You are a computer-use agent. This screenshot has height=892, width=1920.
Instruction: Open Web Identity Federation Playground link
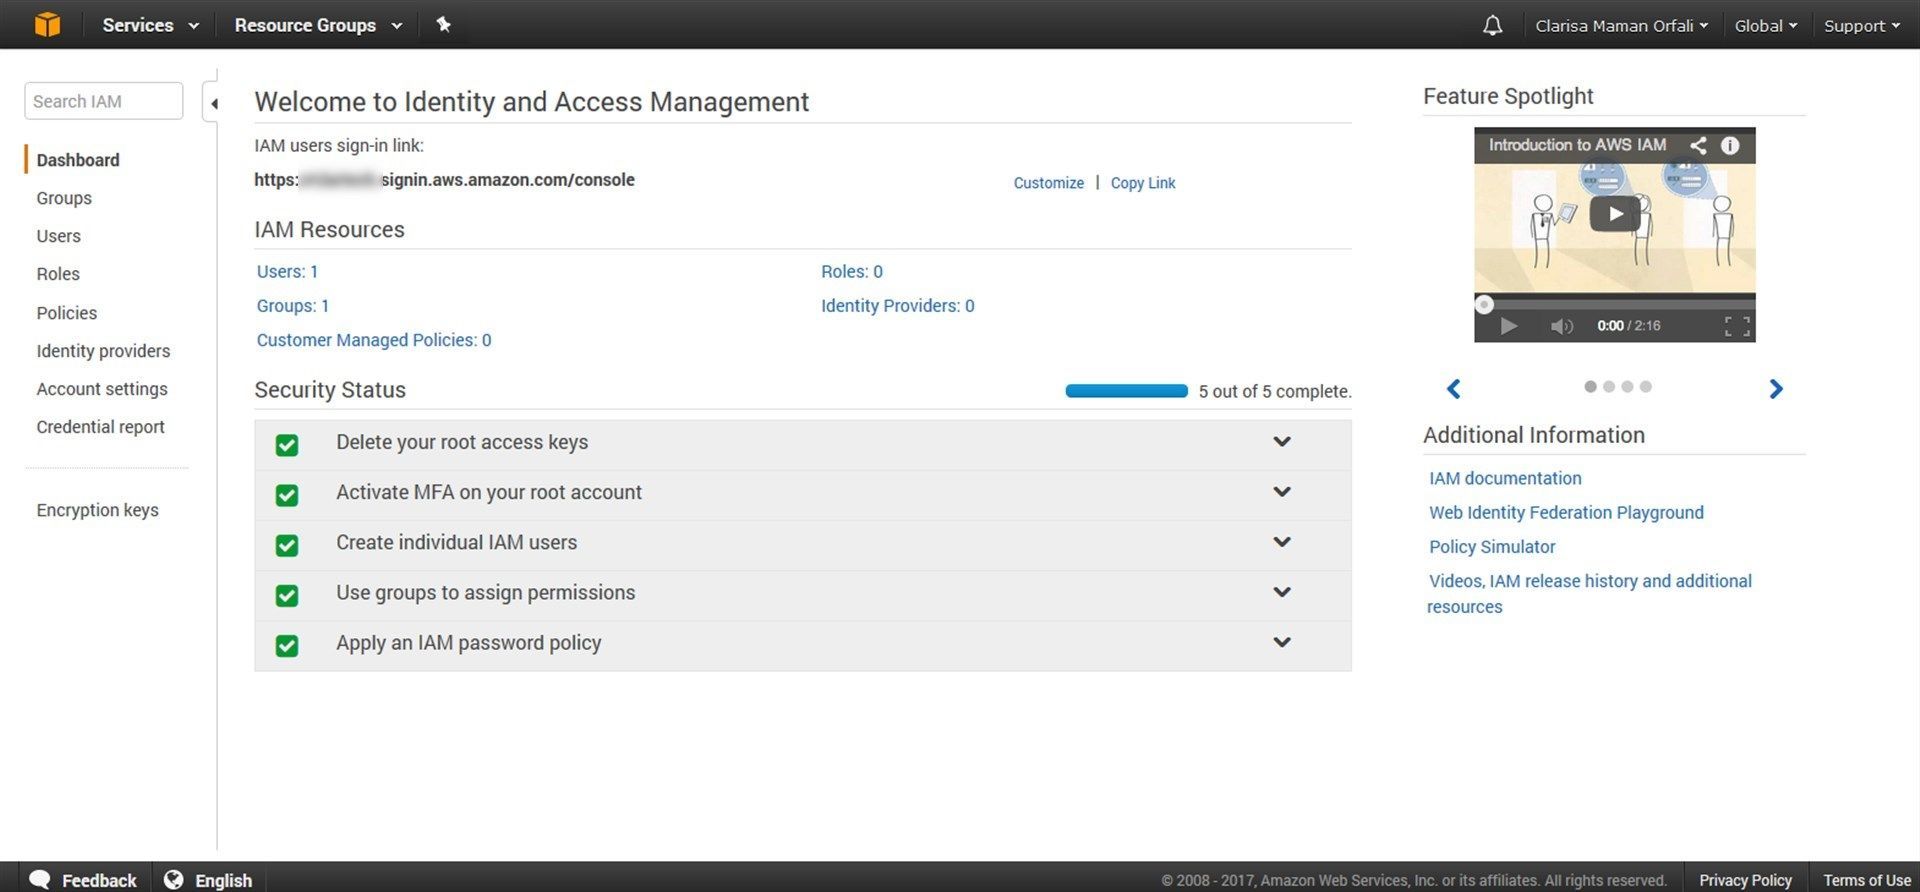pos(1566,513)
